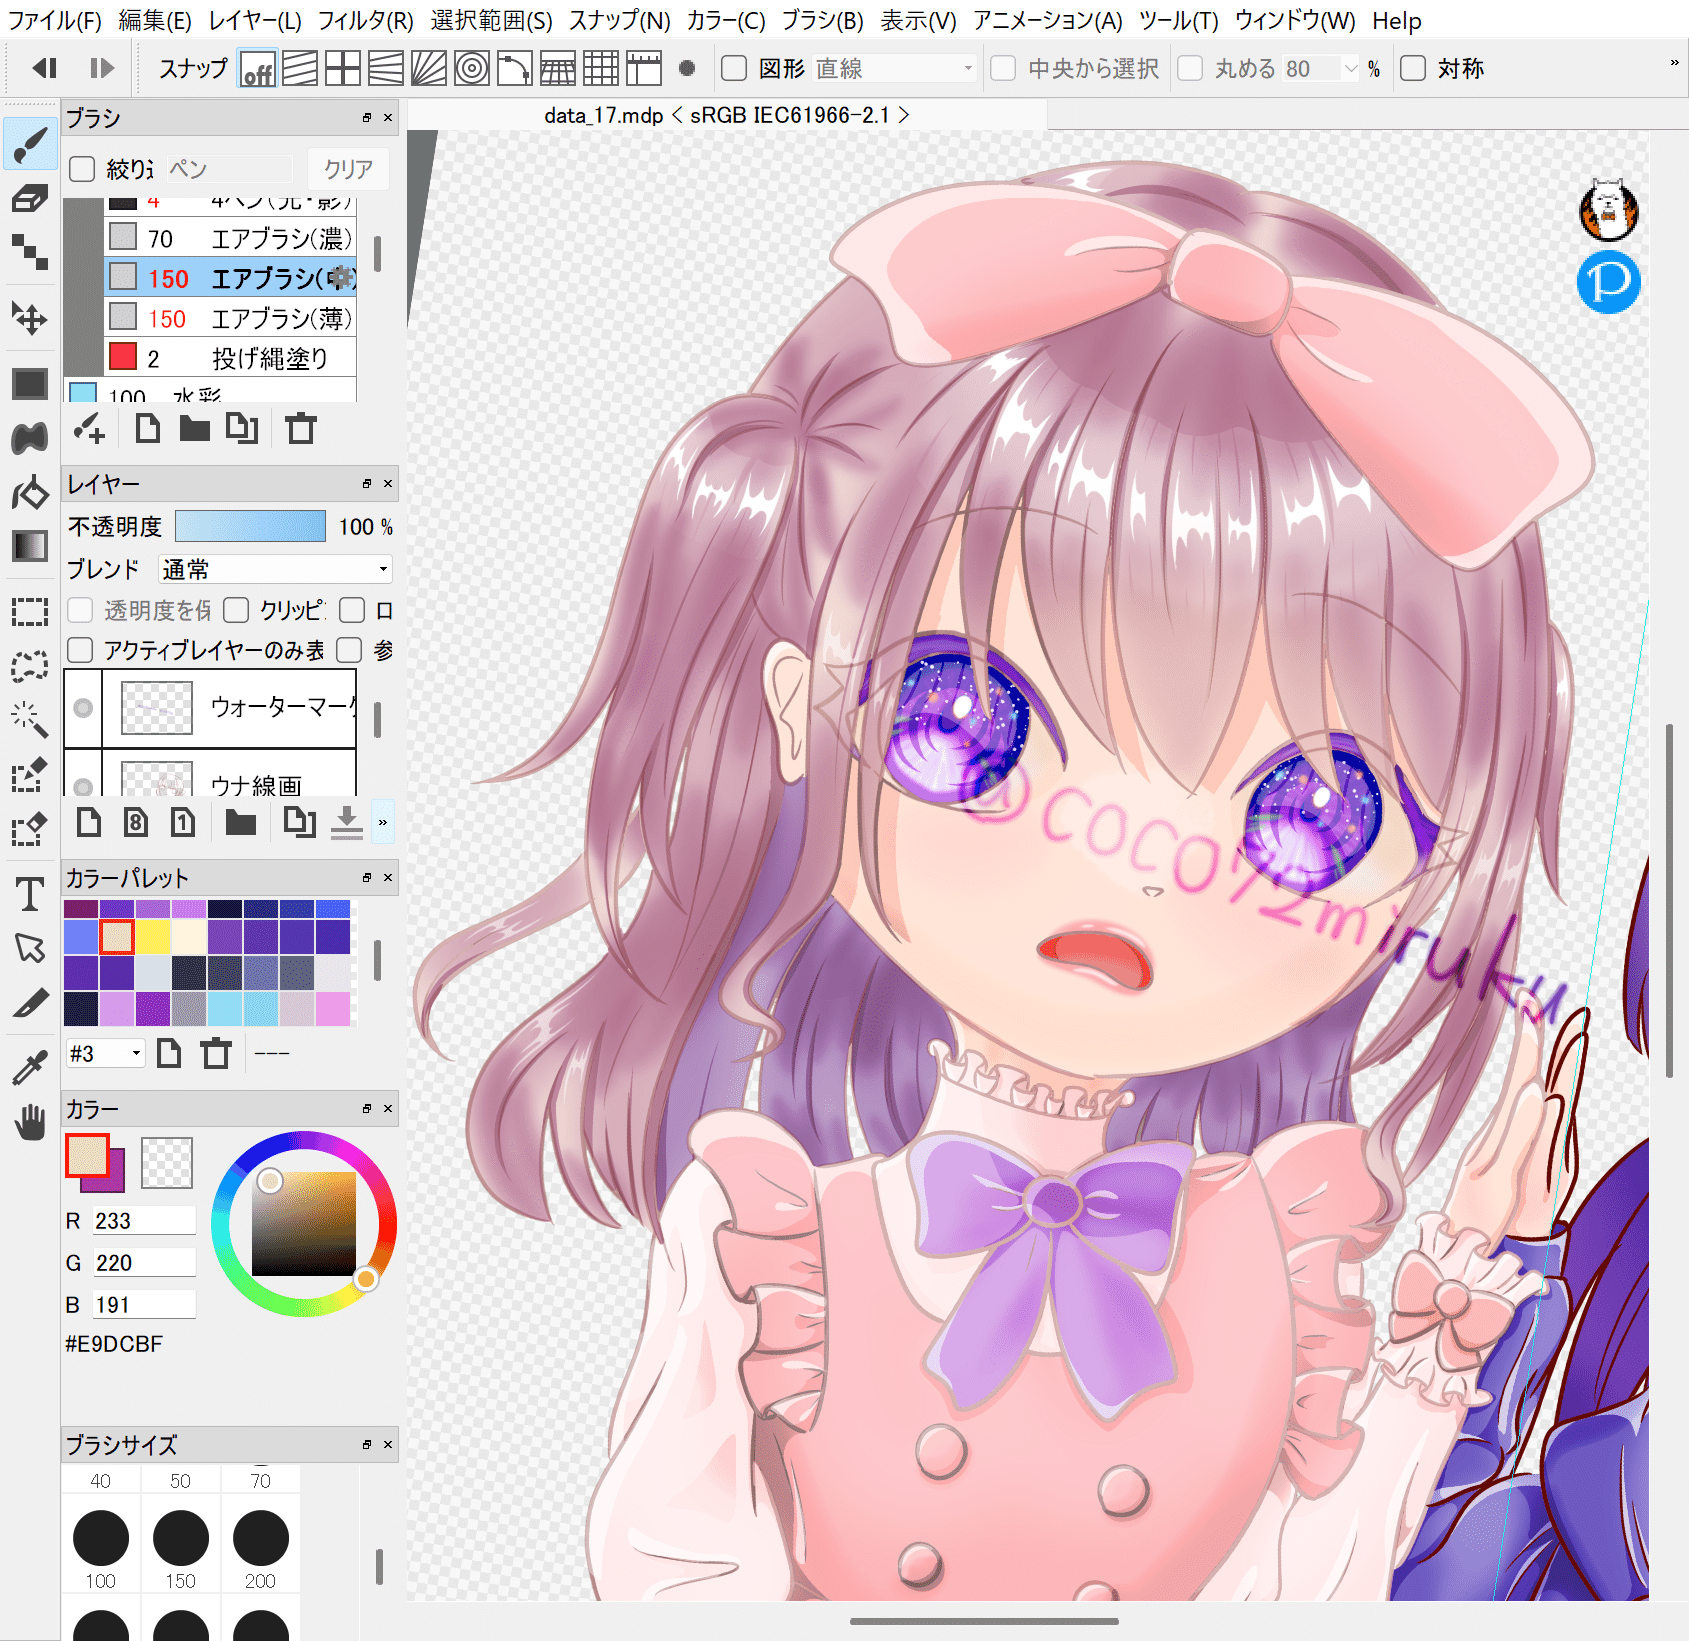Select the Move tool
Viewport: 1689px width, 1641px height.
(30, 319)
